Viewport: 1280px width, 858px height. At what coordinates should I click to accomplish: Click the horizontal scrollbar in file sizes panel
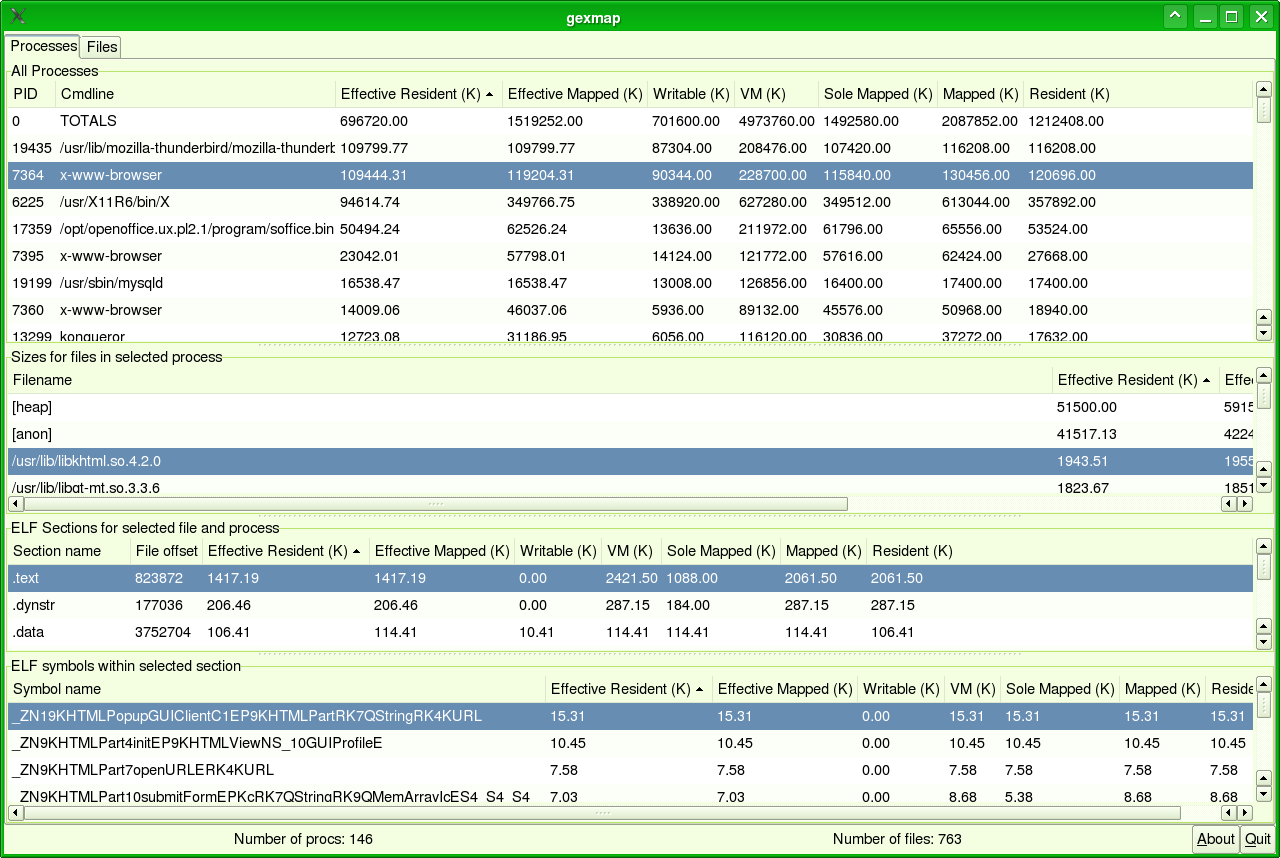tap(435, 505)
